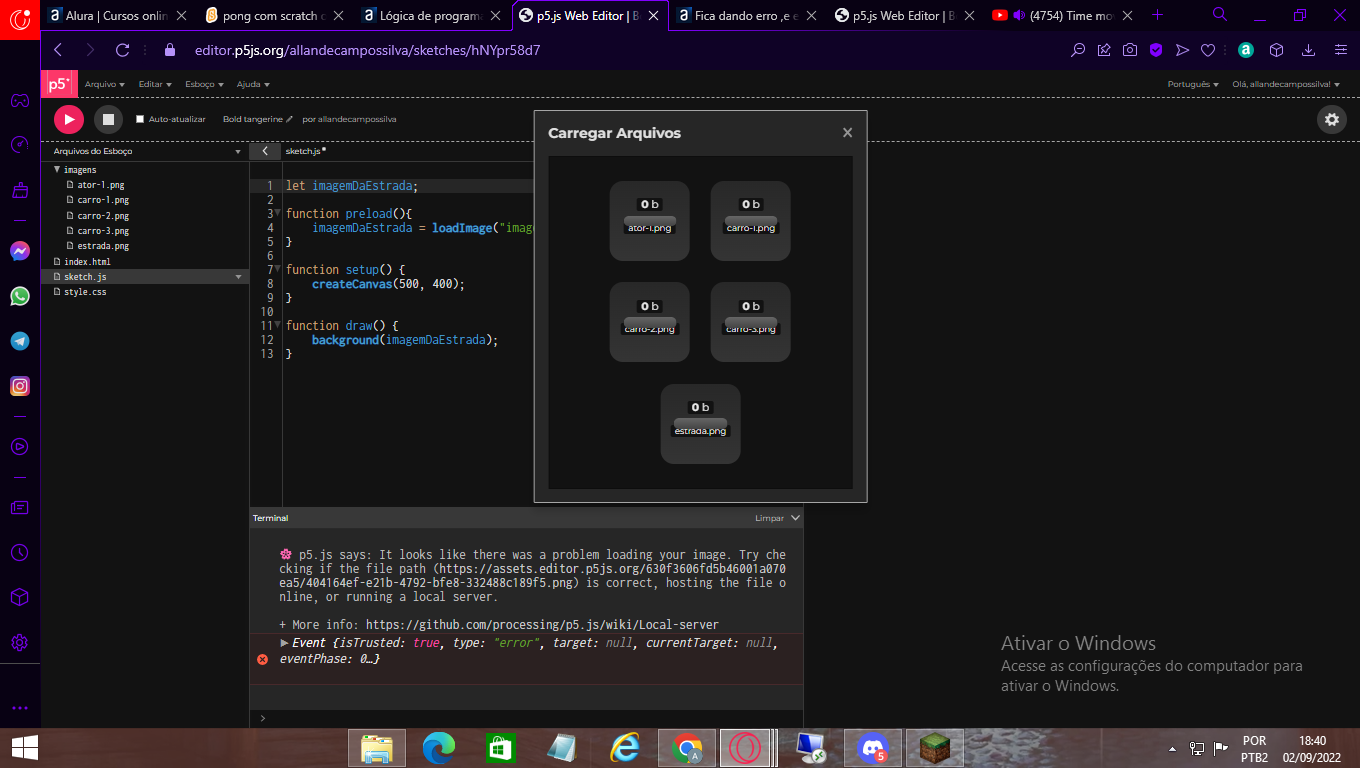
Task: Open File Explorer from taskbar
Action: [x=377, y=748]
